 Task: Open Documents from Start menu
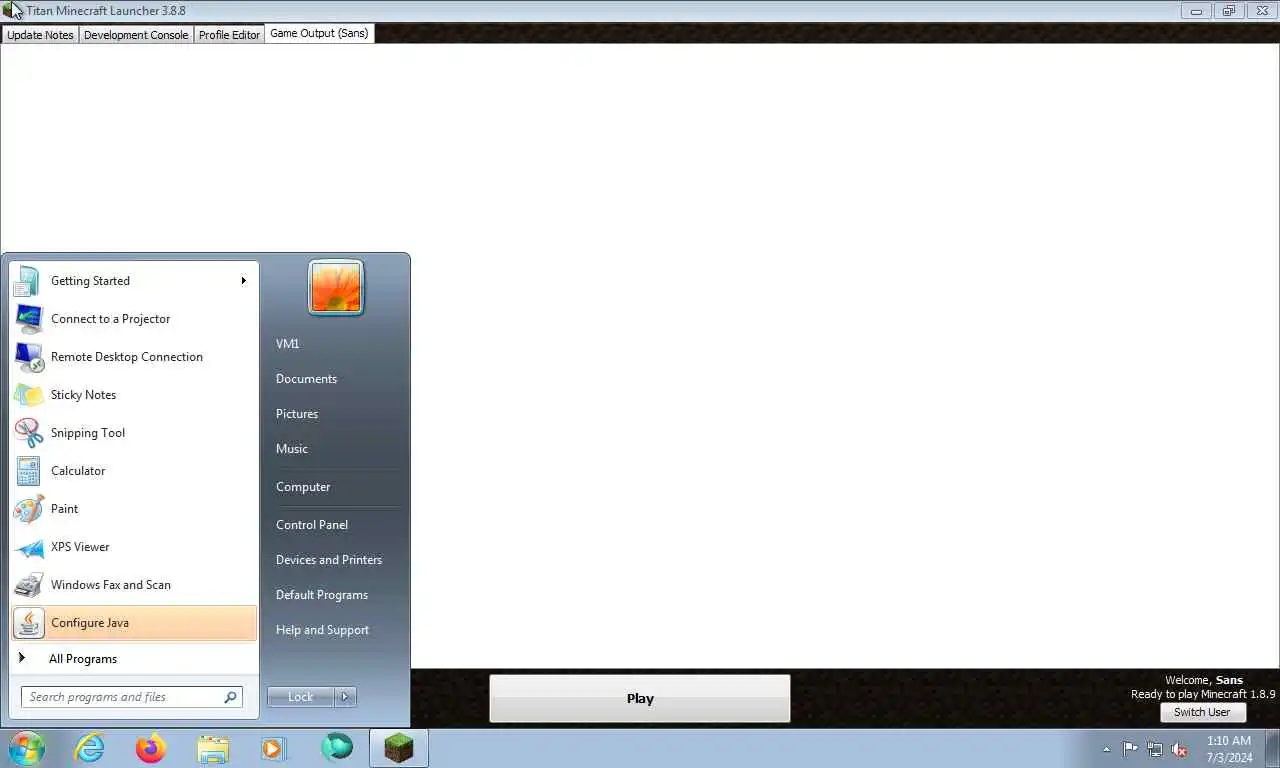306,379
